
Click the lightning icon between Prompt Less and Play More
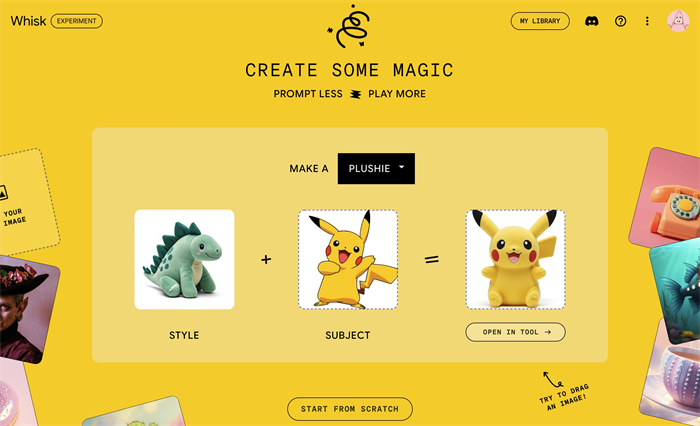tap(355, 94)
